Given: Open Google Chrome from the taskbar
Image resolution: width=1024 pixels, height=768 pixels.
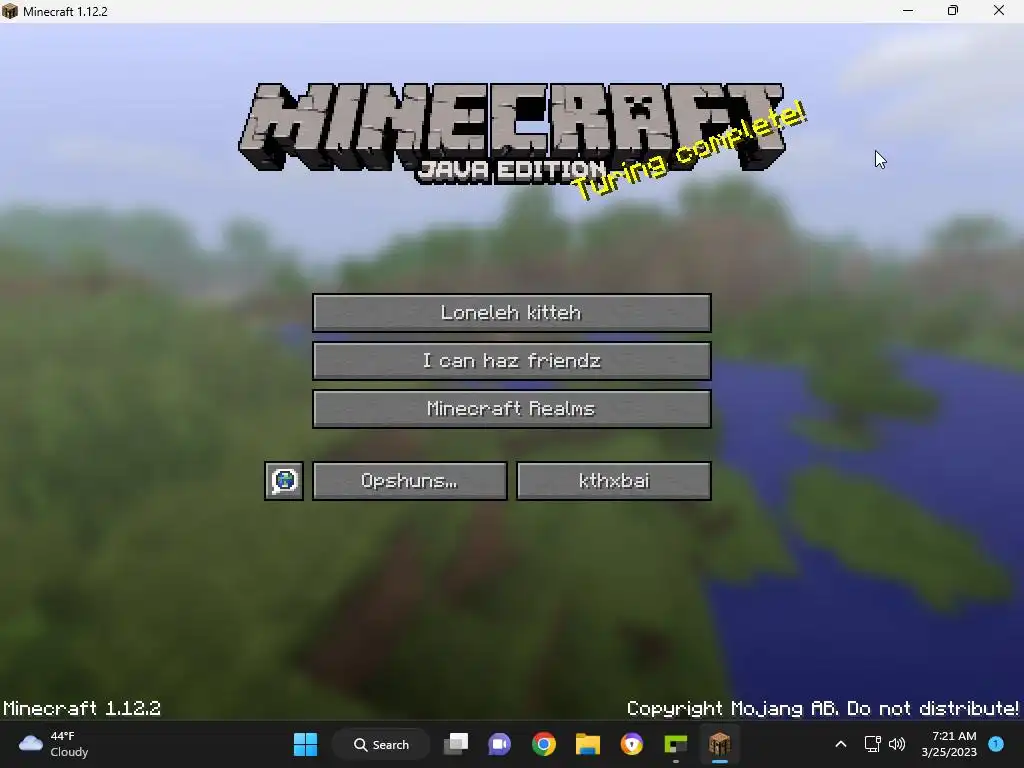Looking at the screenshot, I should pos(543,744).
